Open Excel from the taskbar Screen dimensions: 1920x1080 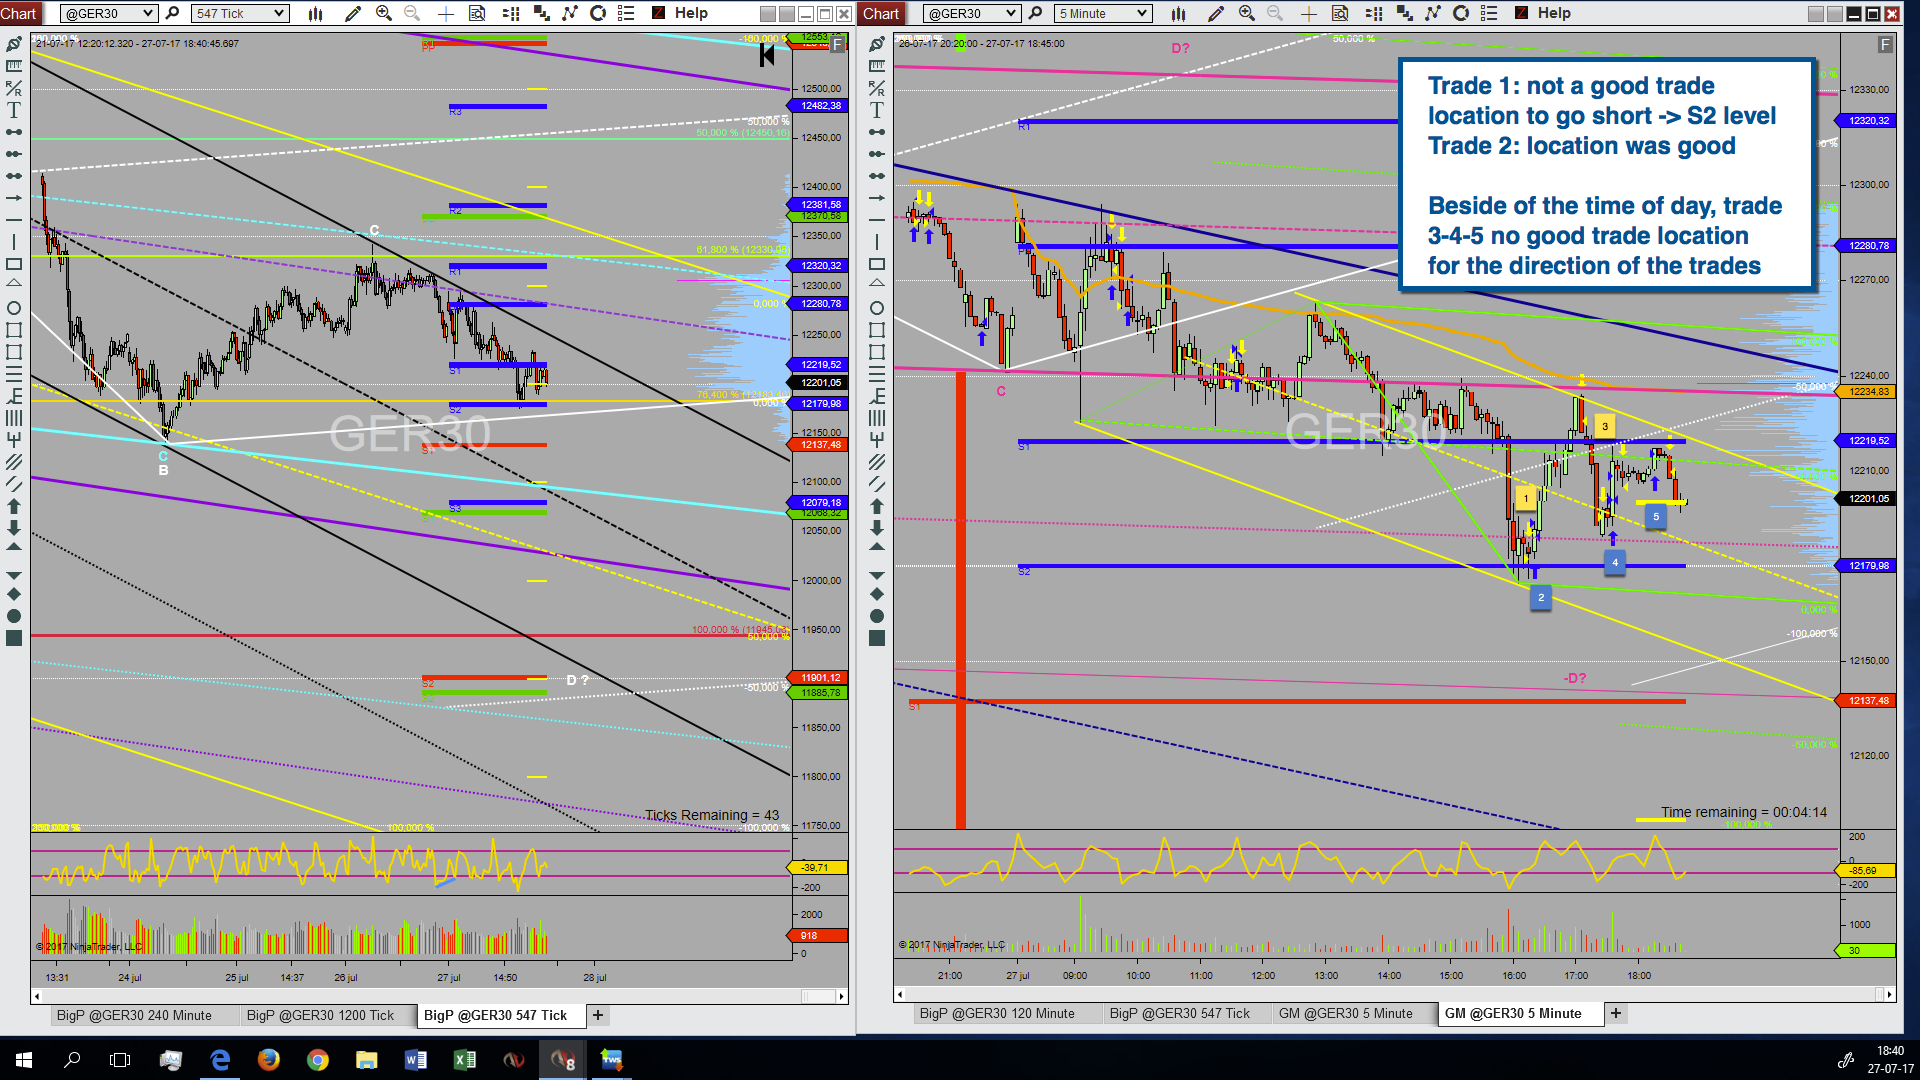point(465,1059)
